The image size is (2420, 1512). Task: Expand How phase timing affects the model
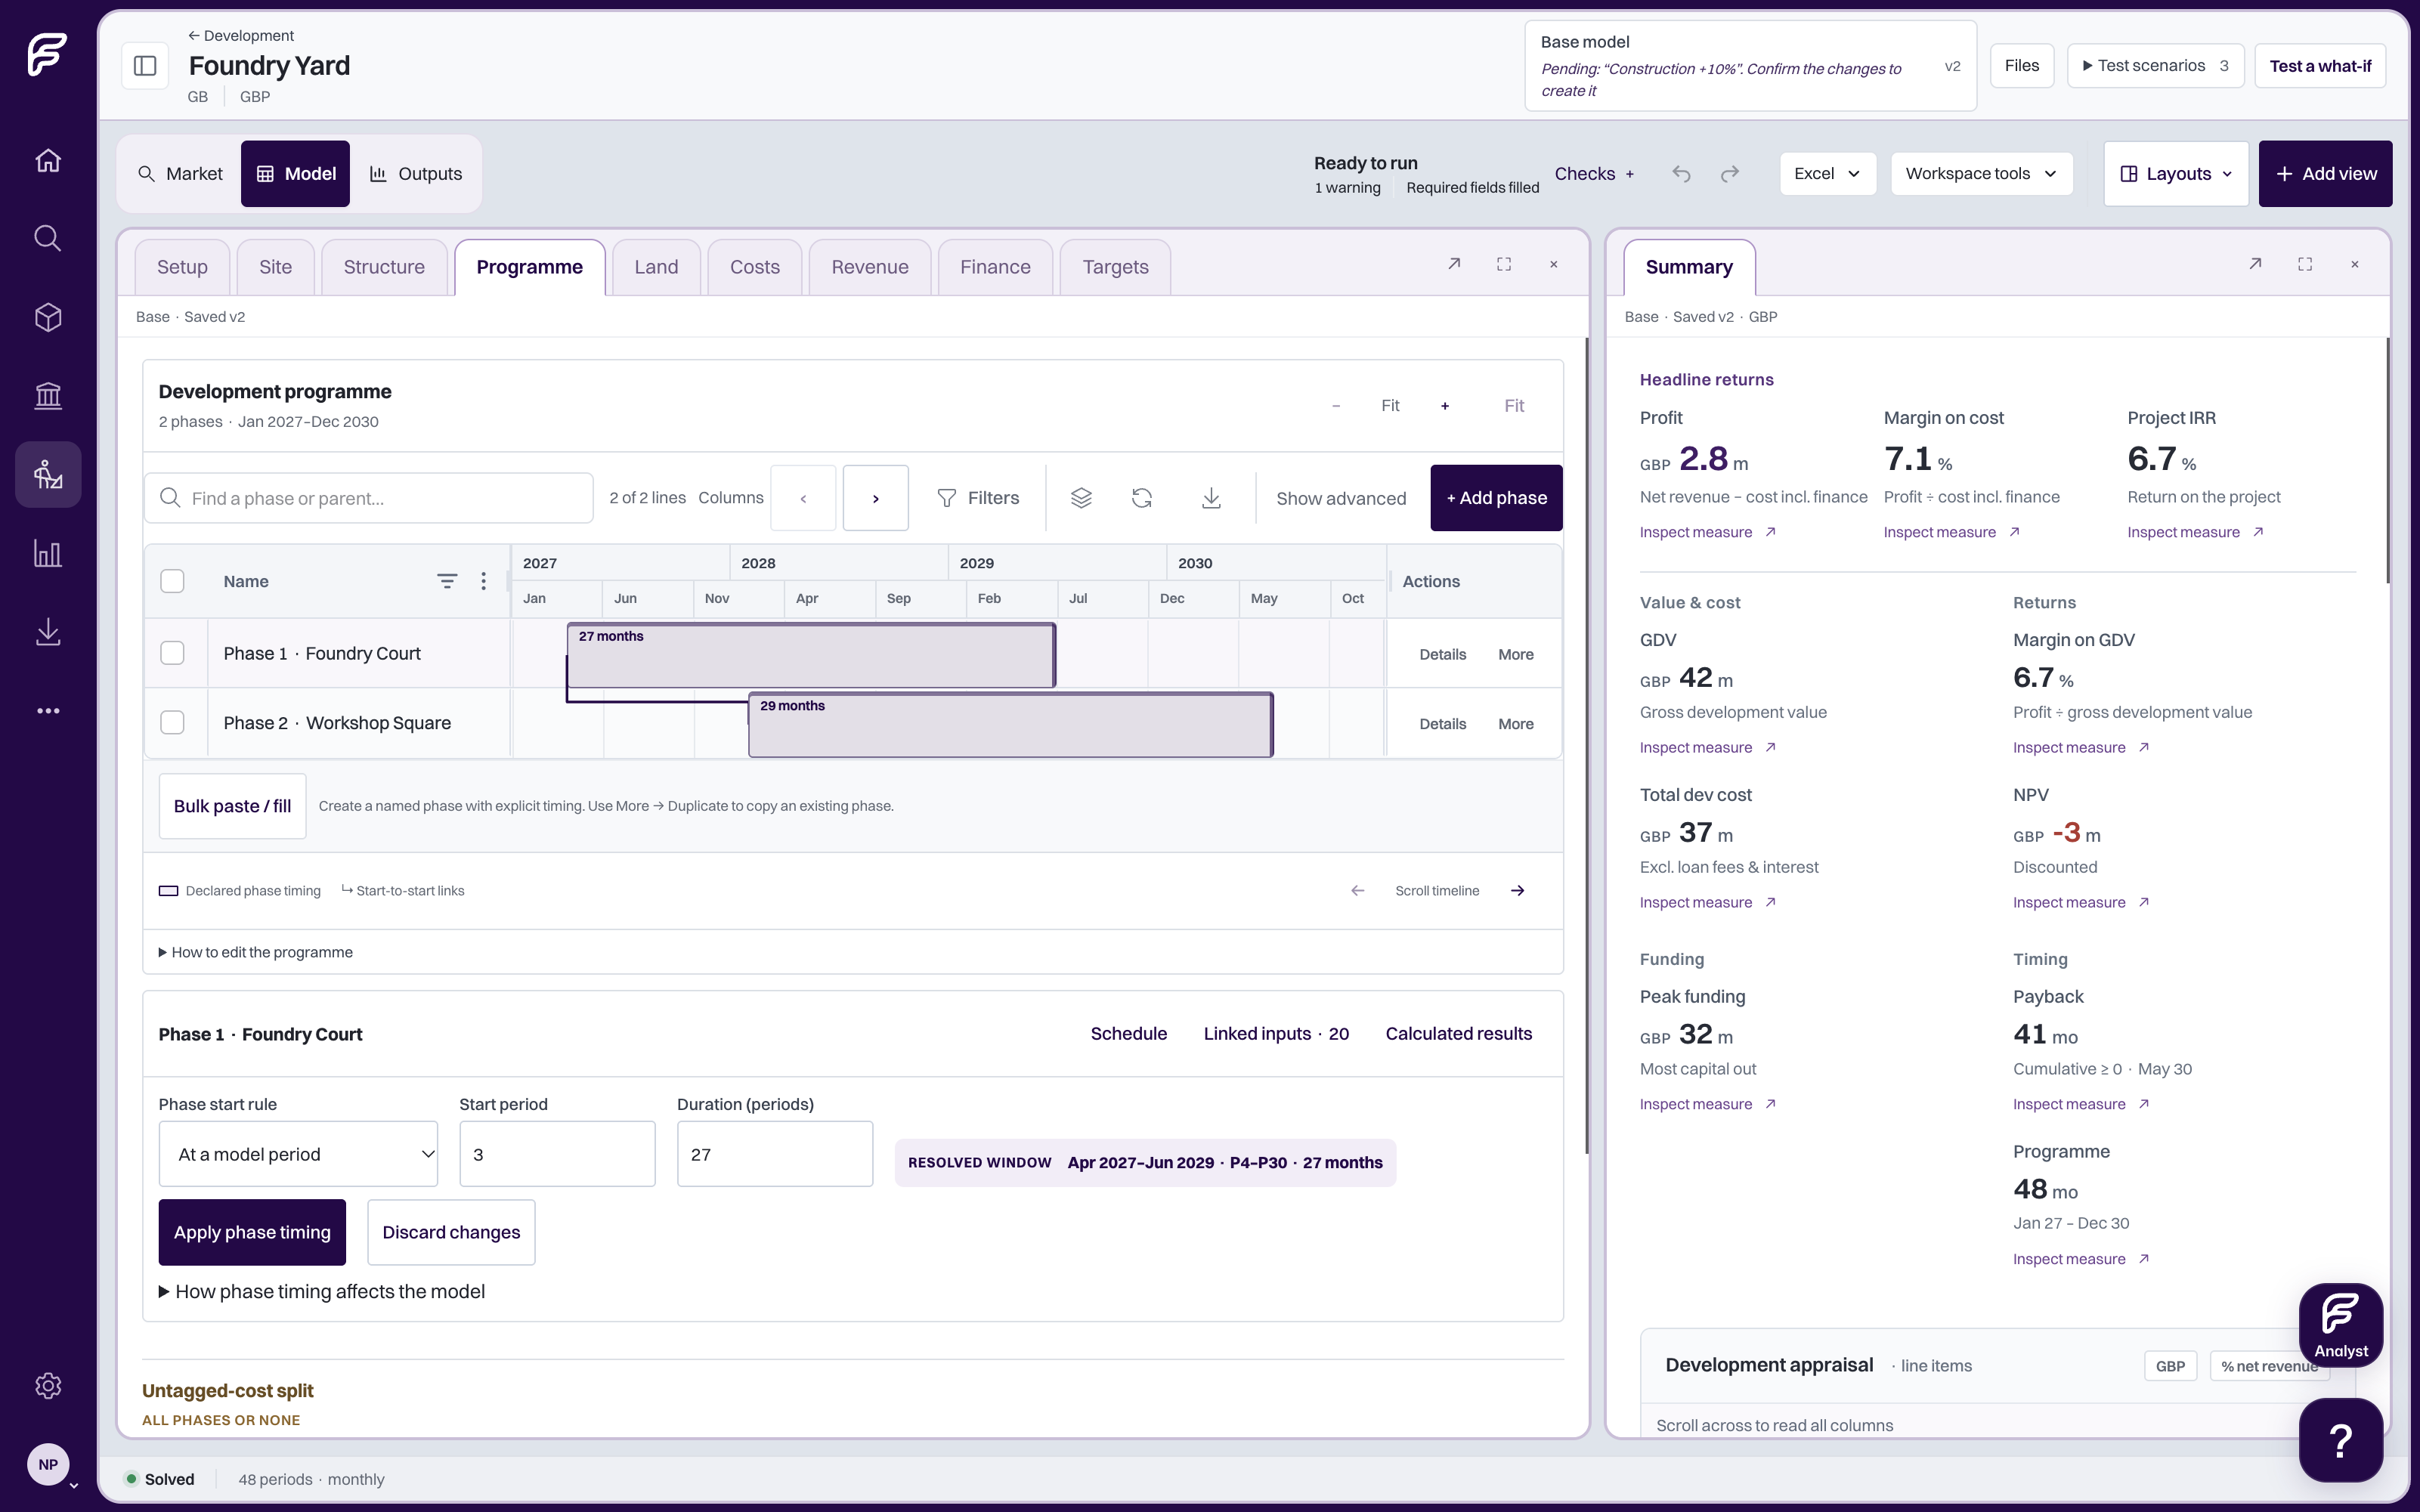pyautogui.click(x=321, y=1291)
